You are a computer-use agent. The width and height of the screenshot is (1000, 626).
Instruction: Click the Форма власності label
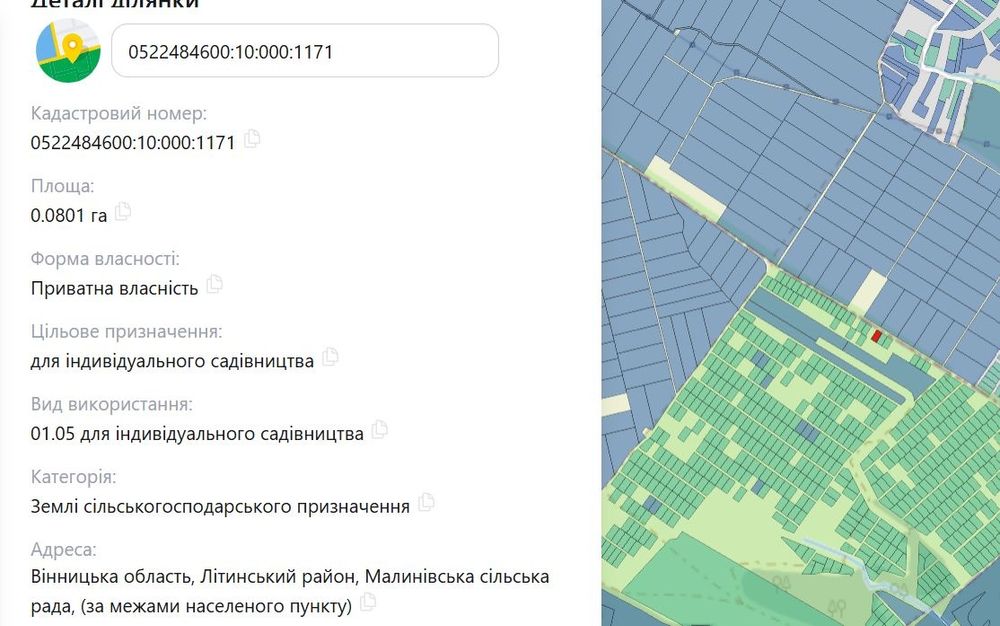(x=105, y=259)
